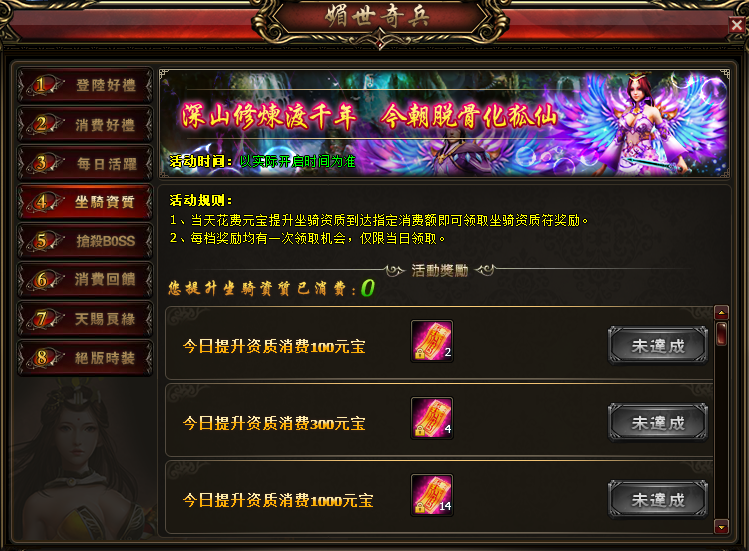Screen dimensions: 749x551
Task: Click the scroll up arrow in reward list
Action: pyautogui.click(x=721, y=313)
